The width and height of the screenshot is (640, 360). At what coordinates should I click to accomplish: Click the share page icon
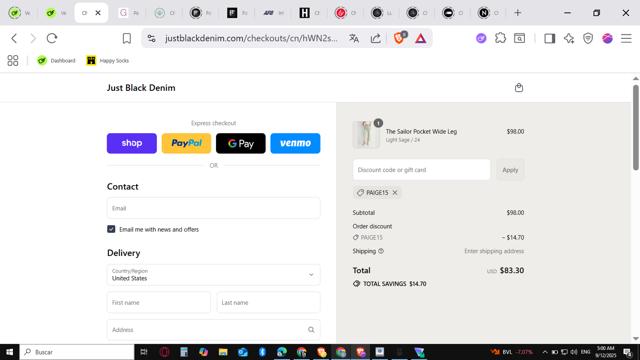tap(376, 38)
